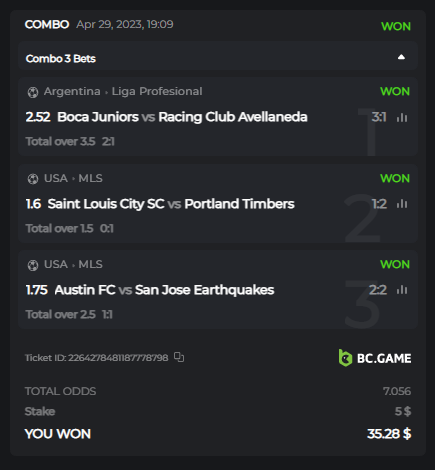The width and height of the screenshot is (435, 470).
Task: Click the 1:2 score of Portland Timbers match
Action: click(x=379, y=204)
